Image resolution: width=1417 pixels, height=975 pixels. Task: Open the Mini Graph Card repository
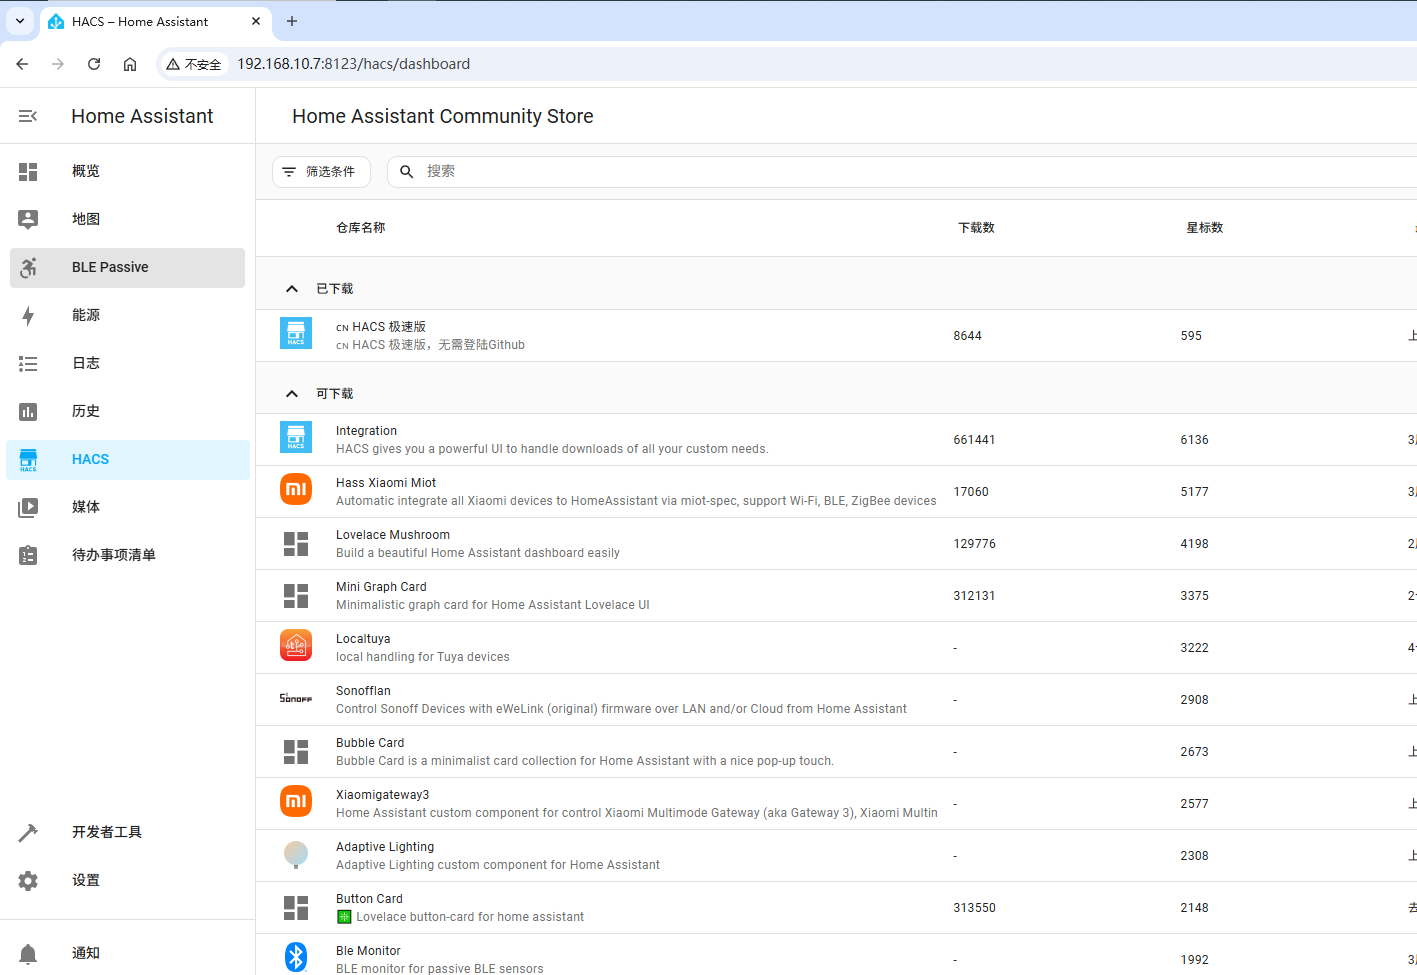point(836,596)
